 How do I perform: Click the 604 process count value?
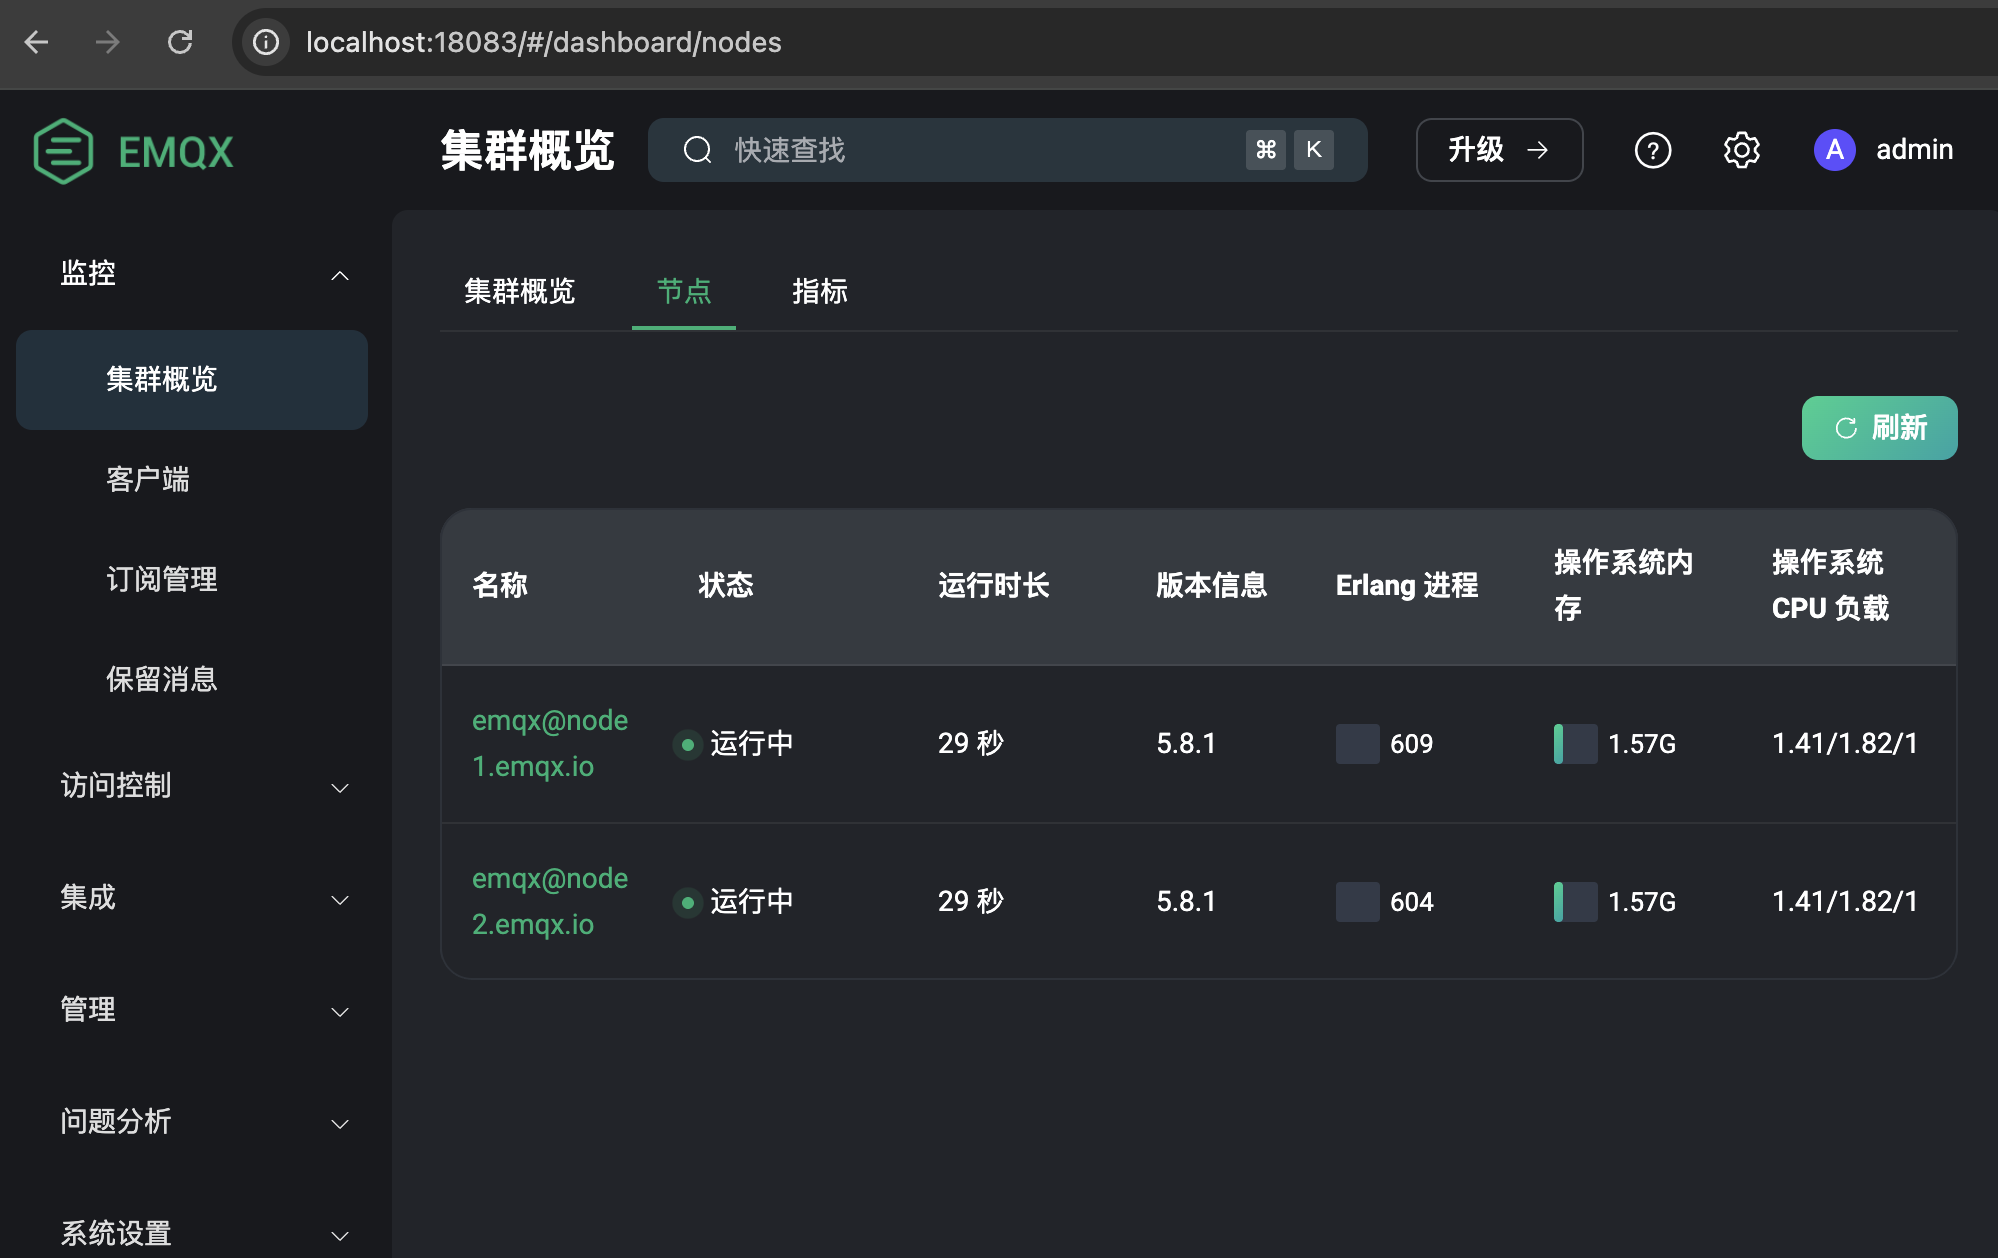click(x=1412, y=902)
